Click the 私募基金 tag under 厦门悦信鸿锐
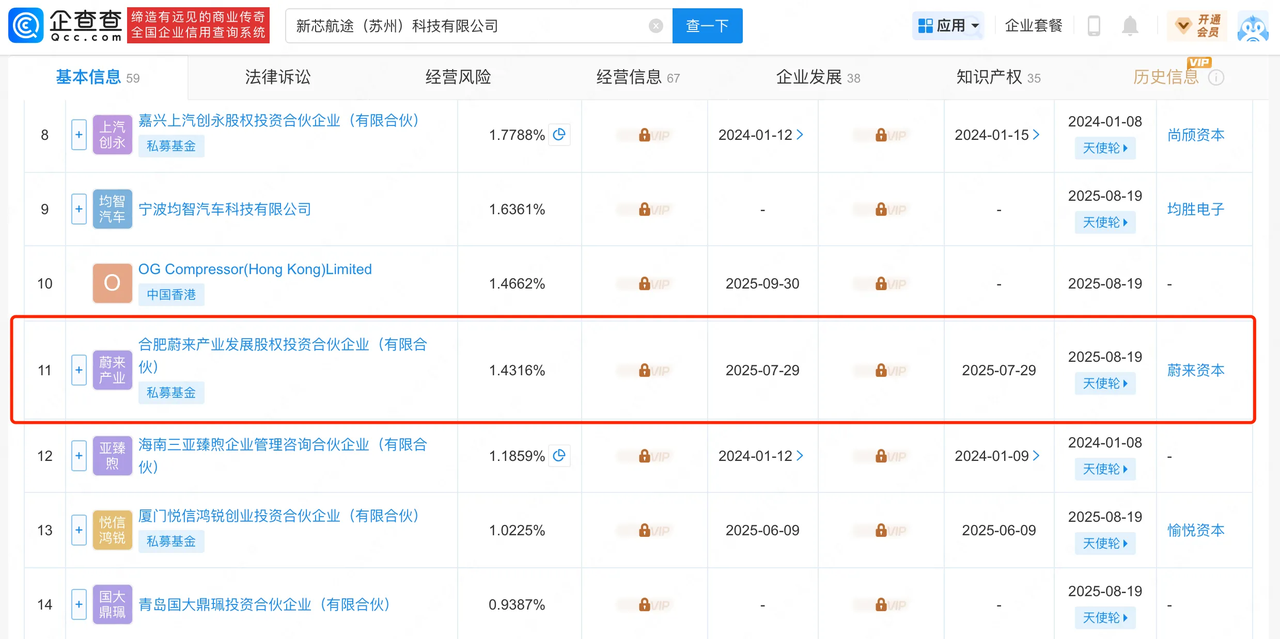1280x639 pixels. point(171,541)
